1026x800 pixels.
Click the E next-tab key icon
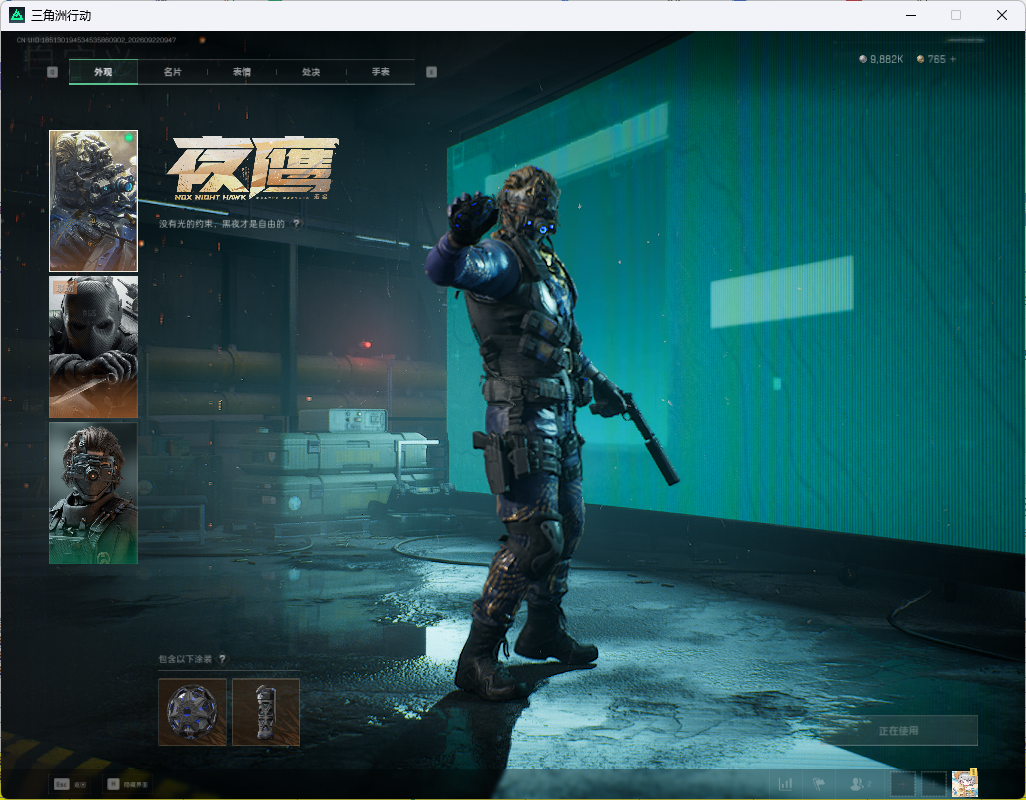click(x=431, y=72)
